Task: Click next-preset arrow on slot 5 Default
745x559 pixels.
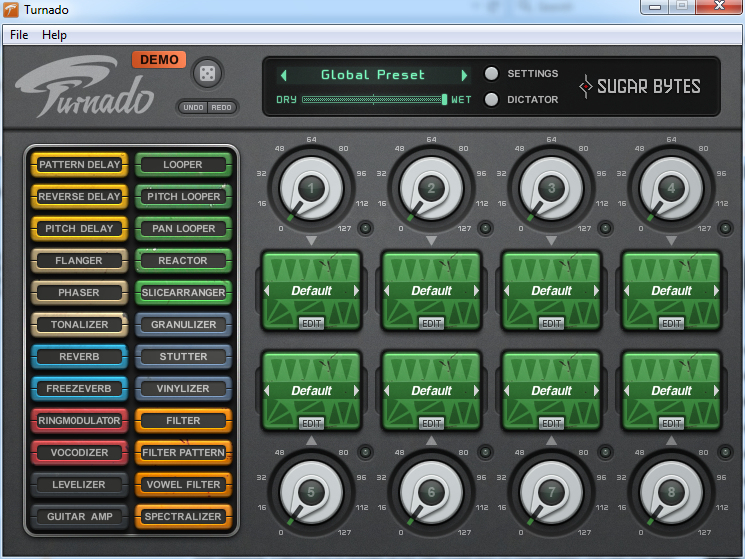Action: [x=356, y=390]
